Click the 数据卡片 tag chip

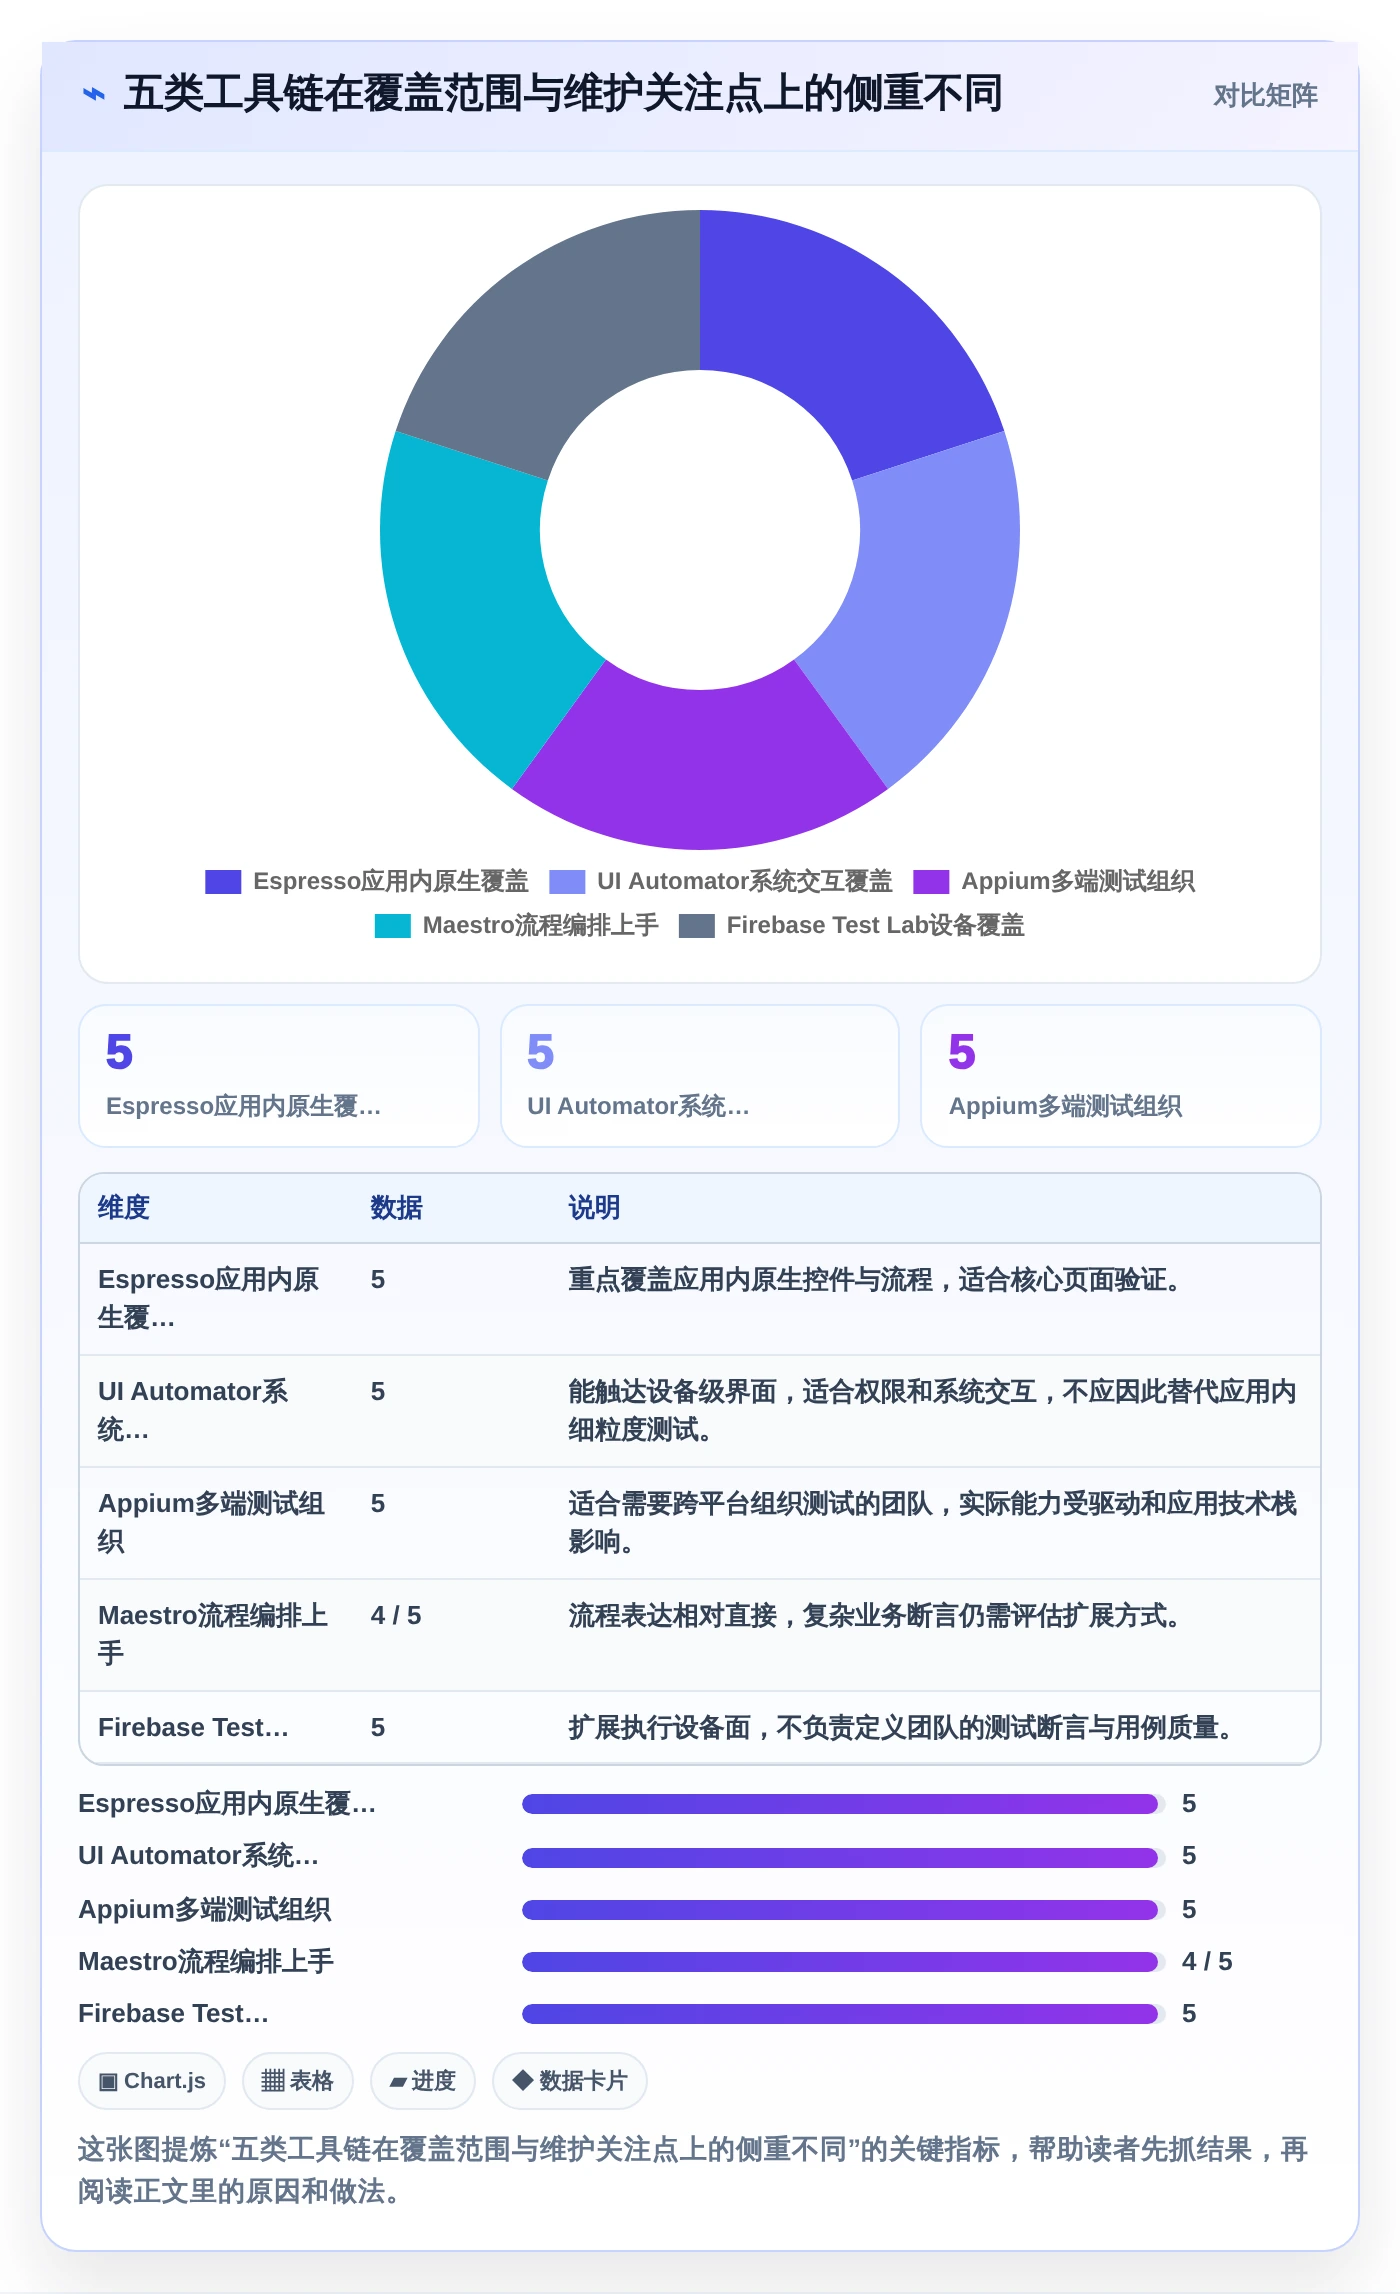click(570, 2081)
